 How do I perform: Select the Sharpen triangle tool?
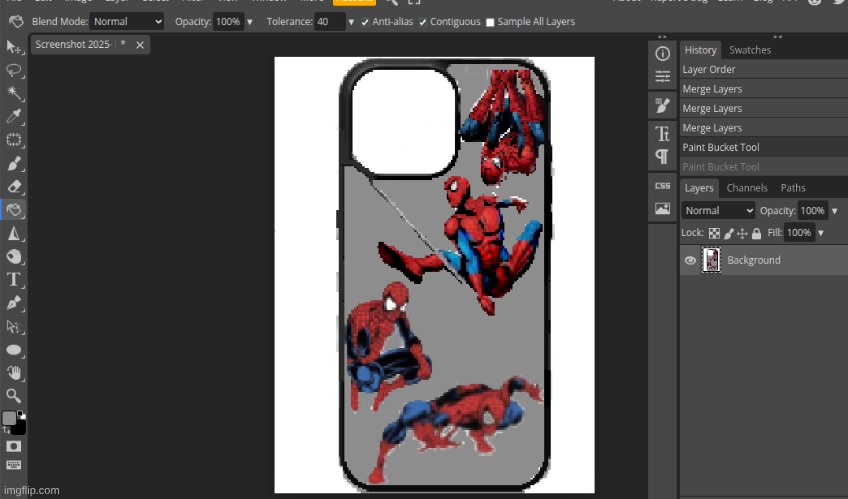point(14,233)
